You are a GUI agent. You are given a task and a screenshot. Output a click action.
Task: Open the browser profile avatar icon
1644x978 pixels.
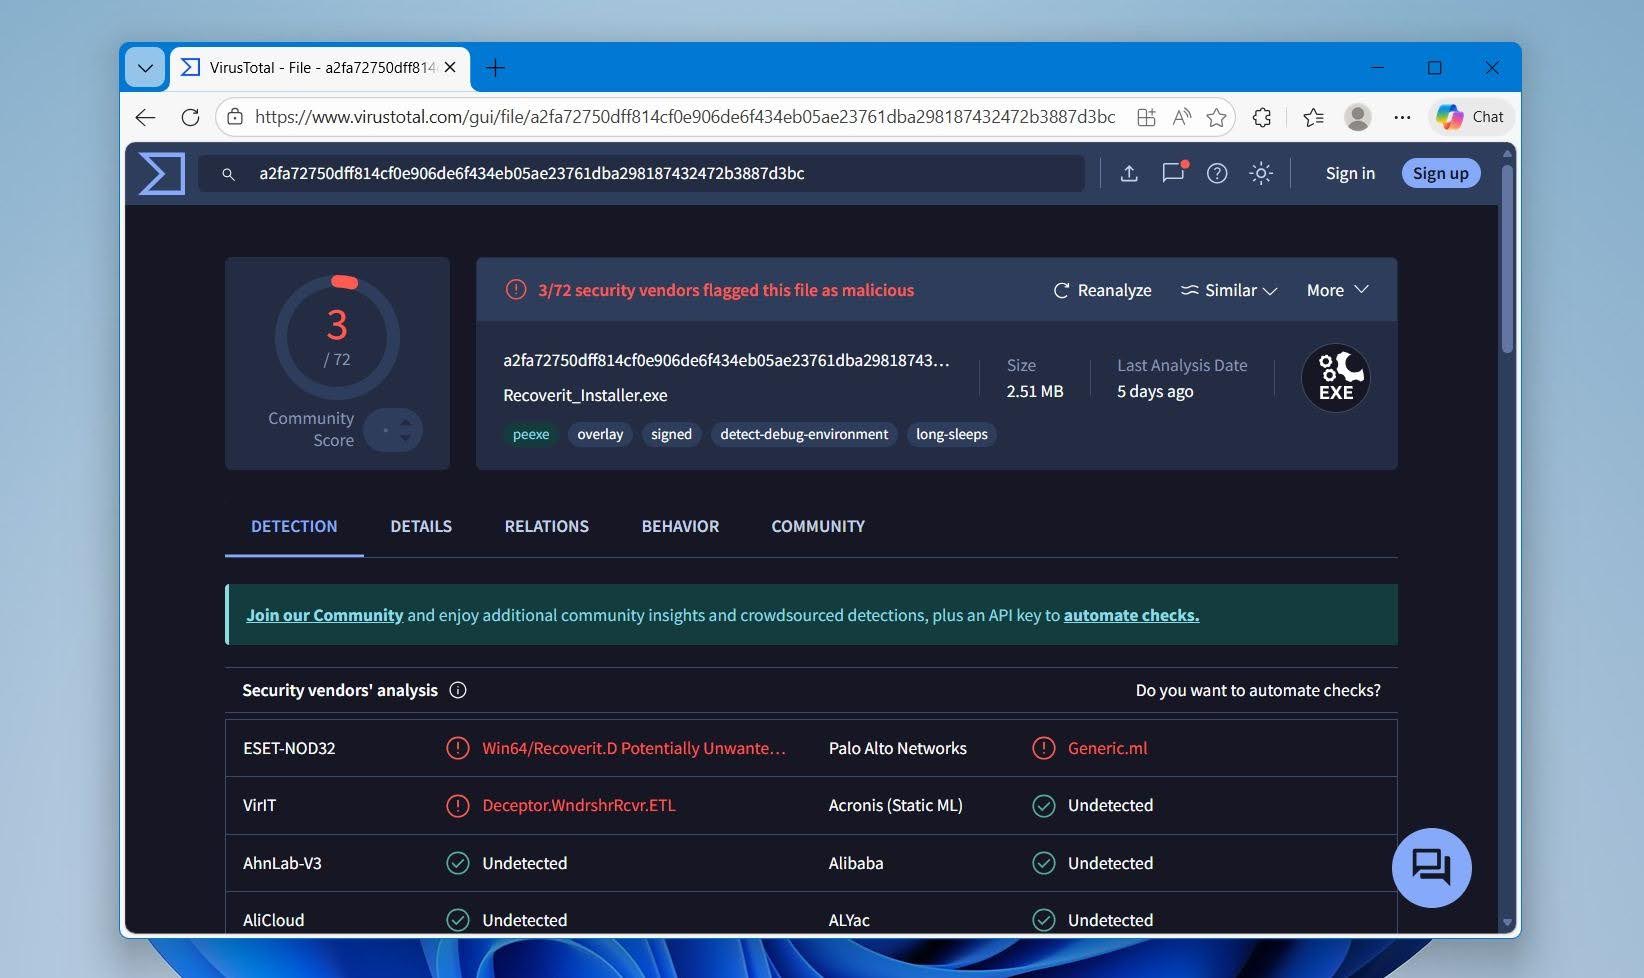(1357, 117)
